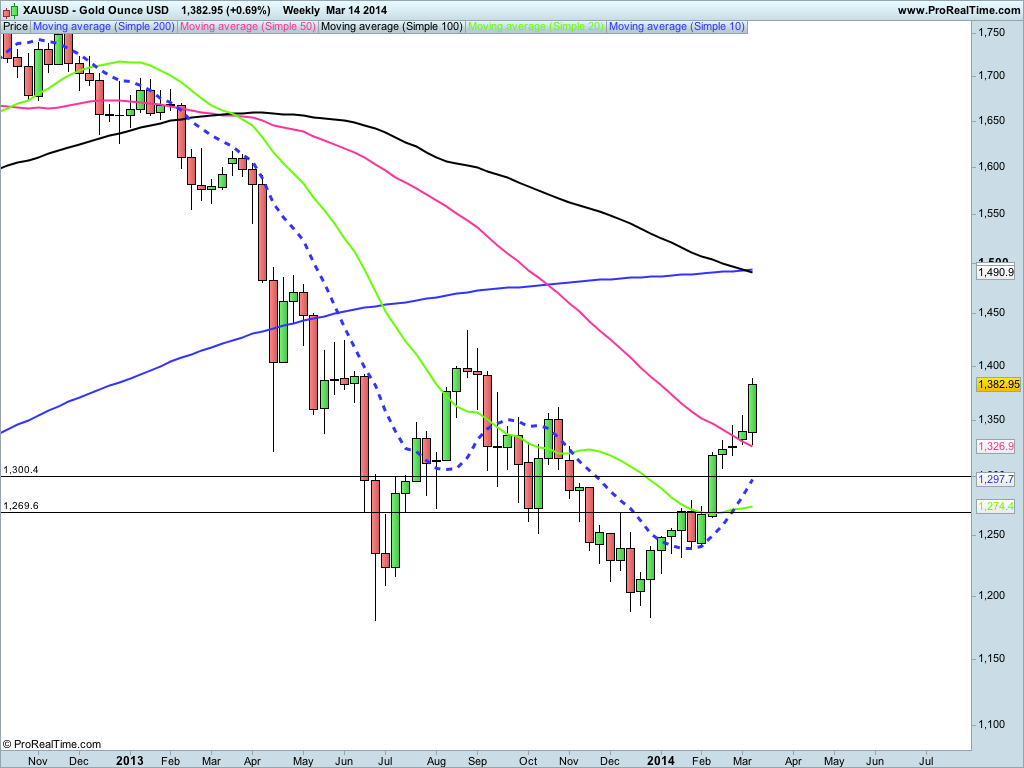The width and height of the screenshot is (1024, 768).
Task: Click the © ProRealTime.com watermark
Action: [52, 744]
